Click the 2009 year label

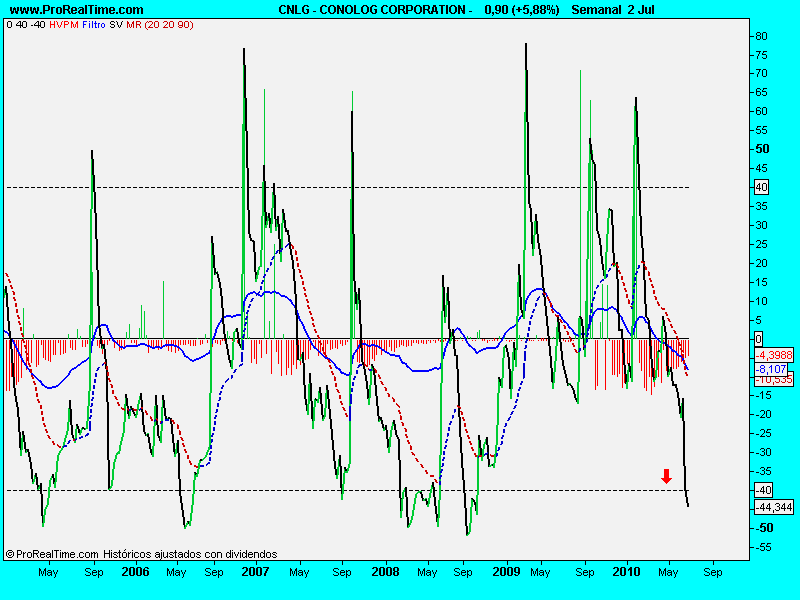[506, 571]
